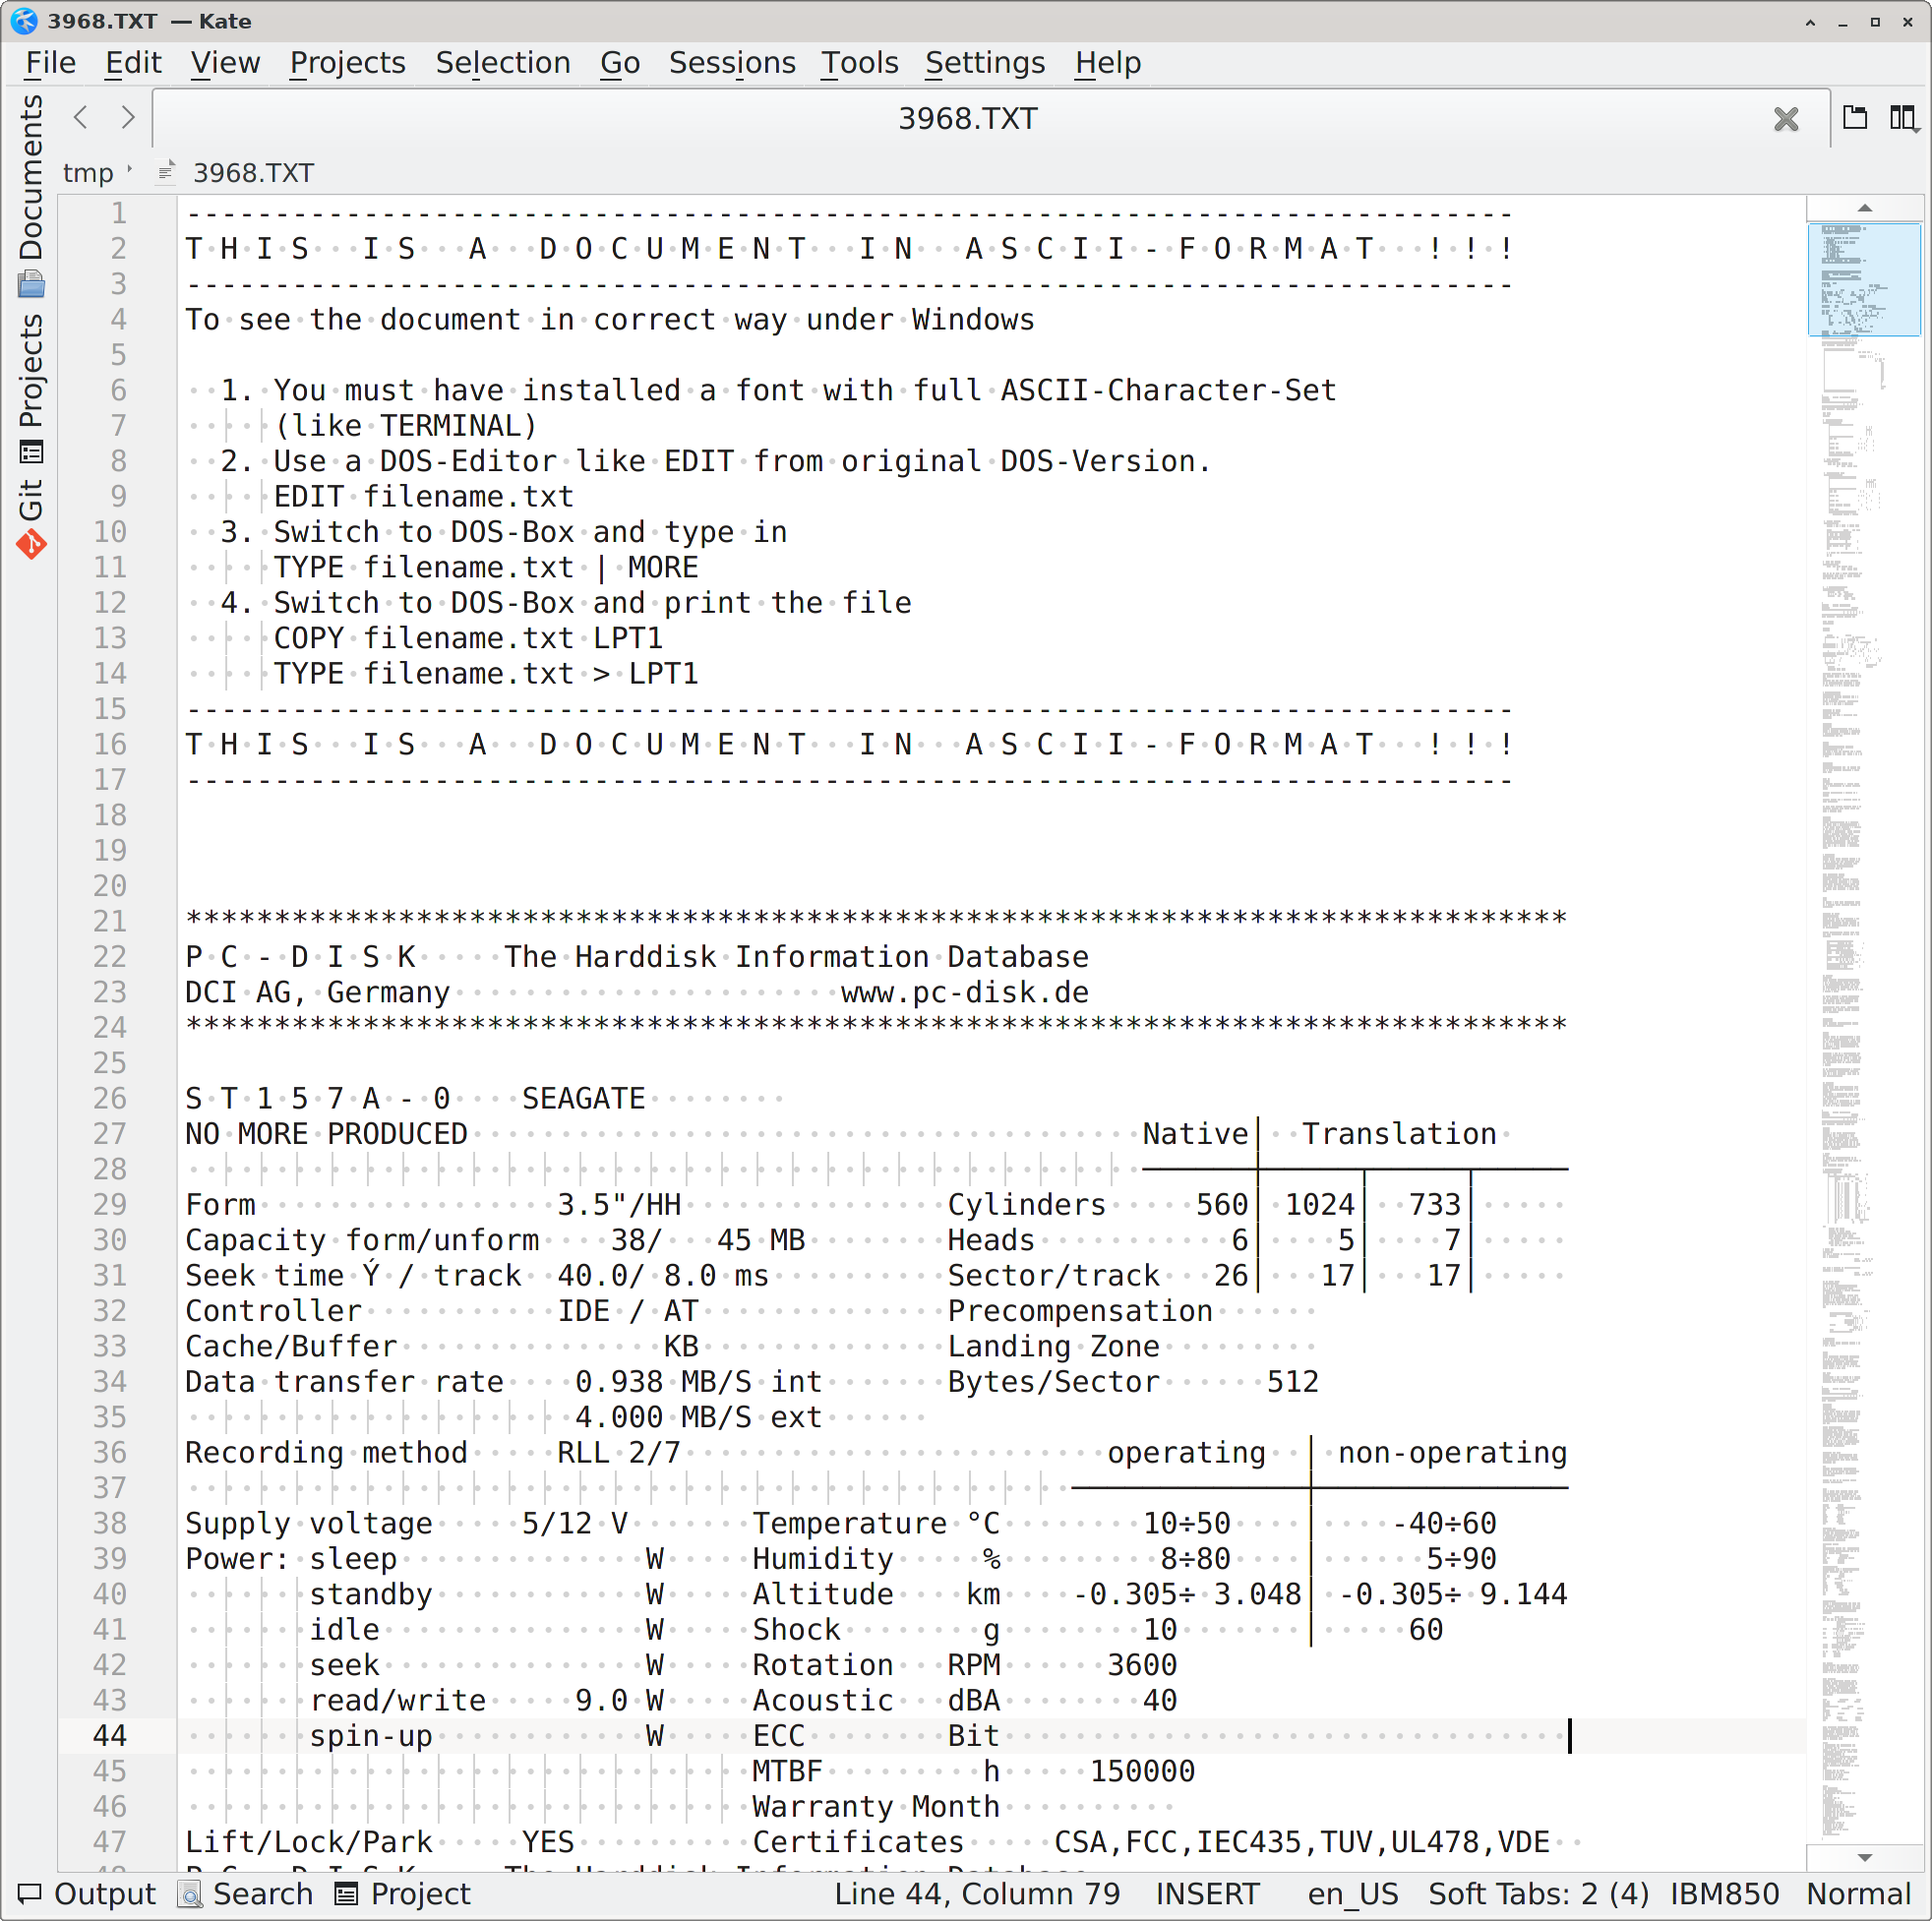Toggle Soft Tabs indentation setting
This screenshot has height=1921, width=1932.
click(x=1538, y=1893)
